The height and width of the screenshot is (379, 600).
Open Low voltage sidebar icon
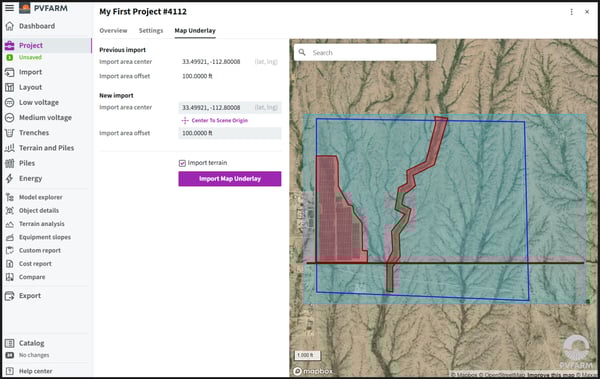[10, 103]
